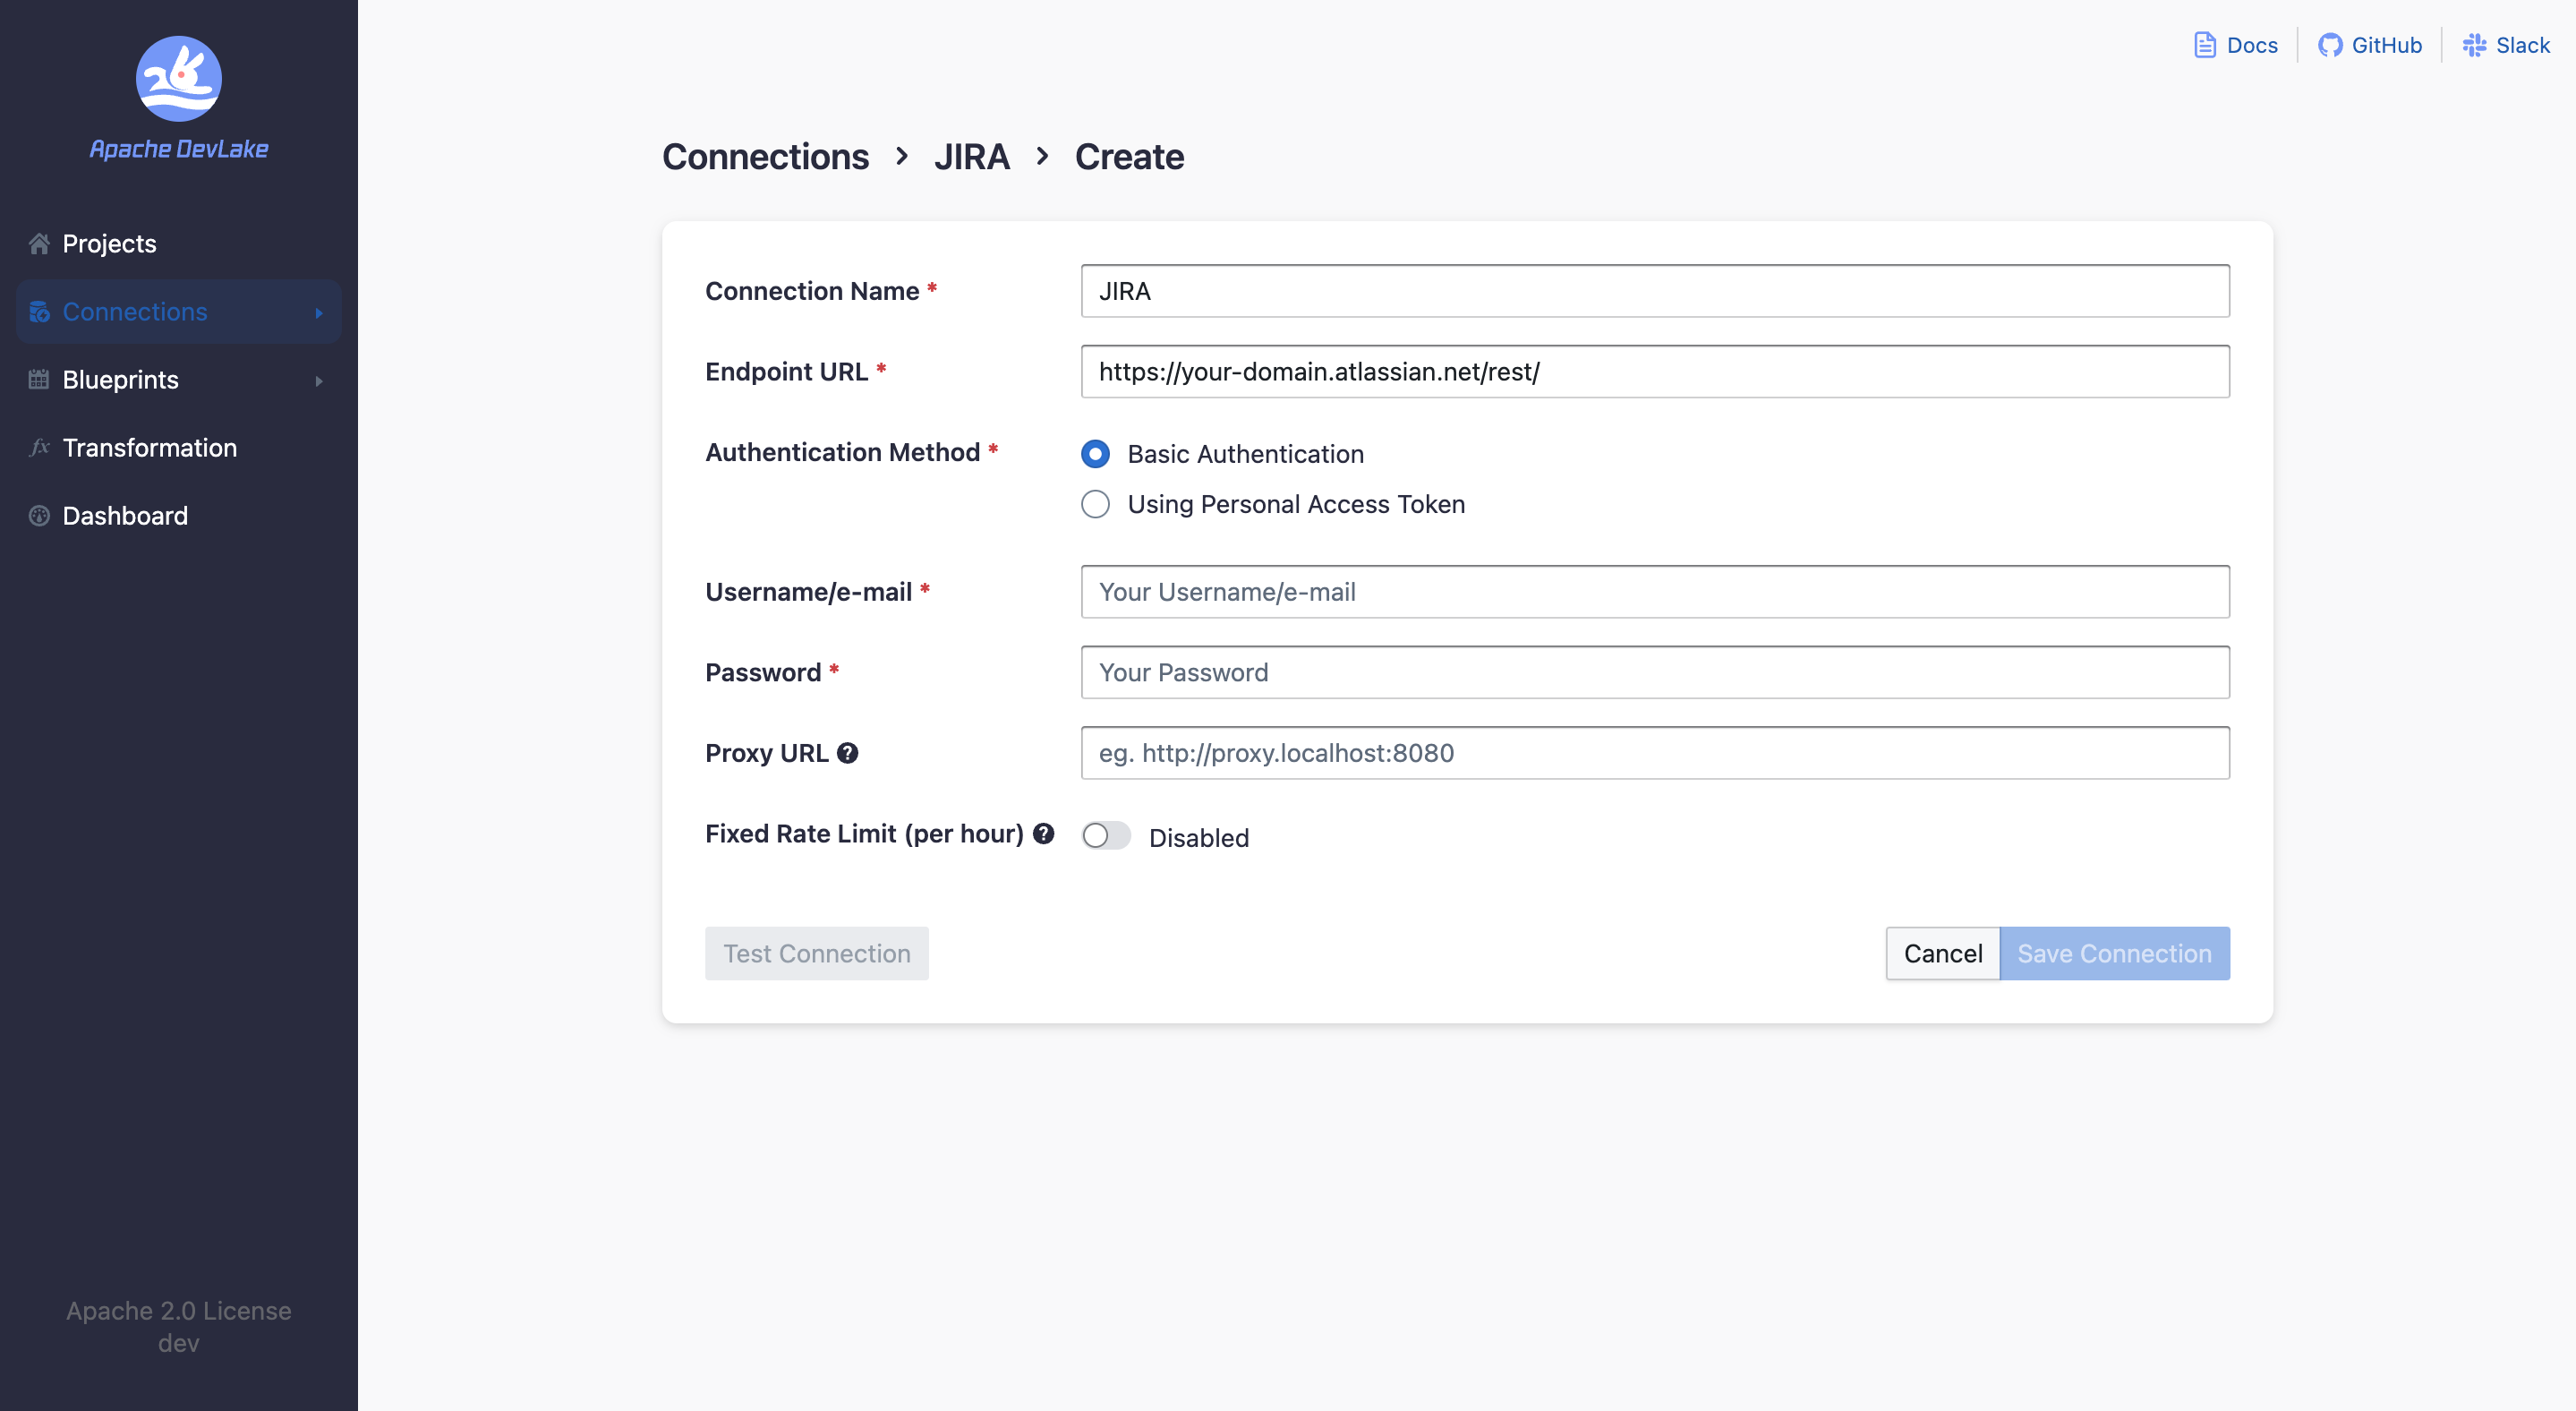Click the Test Connection button
The height and width of the screenshot is (1411, 2576).
point(816,954)
